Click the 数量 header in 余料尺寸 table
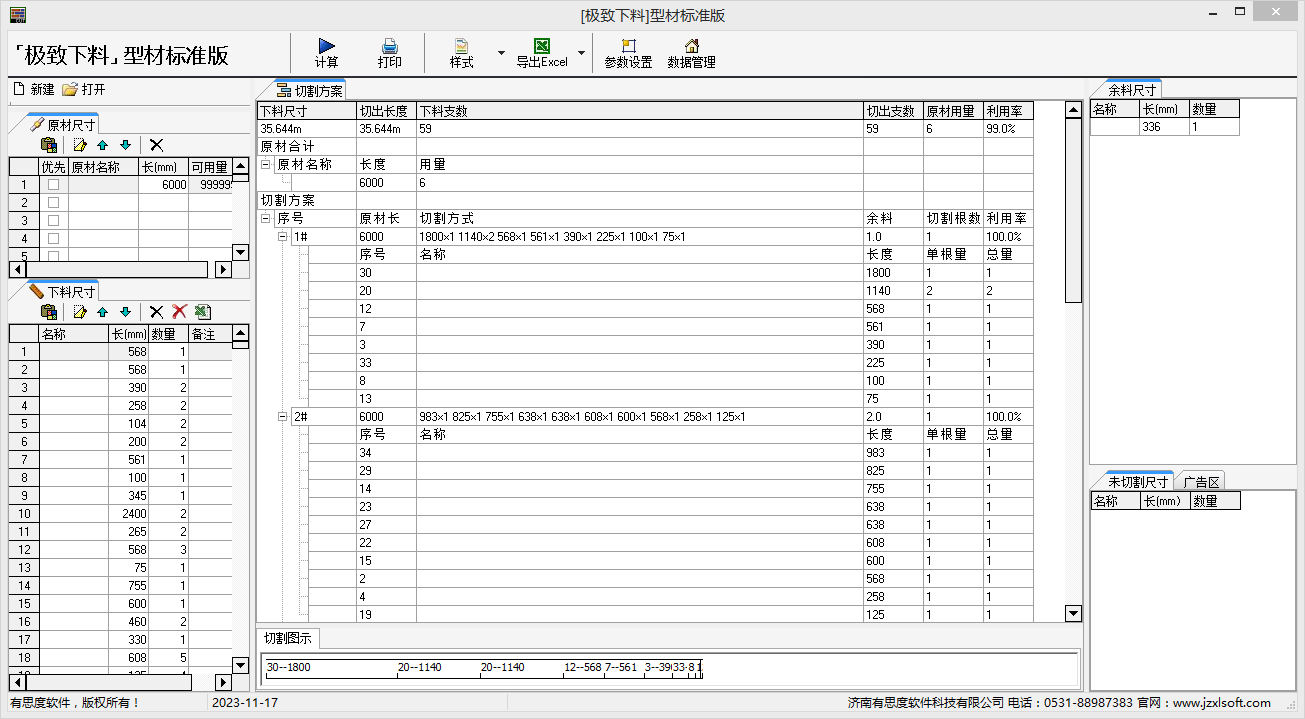1305x719 pixels. click(1214, 109)
